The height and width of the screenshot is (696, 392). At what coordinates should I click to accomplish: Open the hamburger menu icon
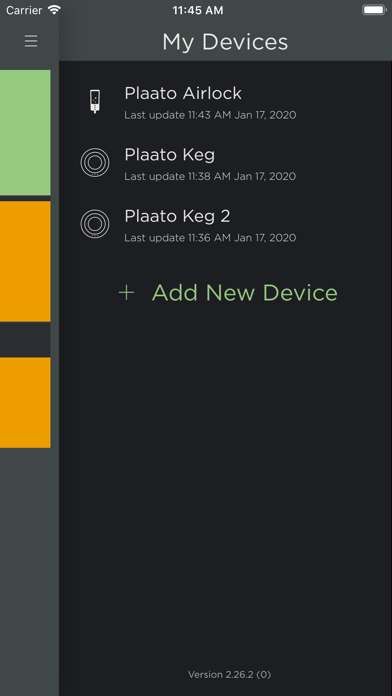pos(31,41)
